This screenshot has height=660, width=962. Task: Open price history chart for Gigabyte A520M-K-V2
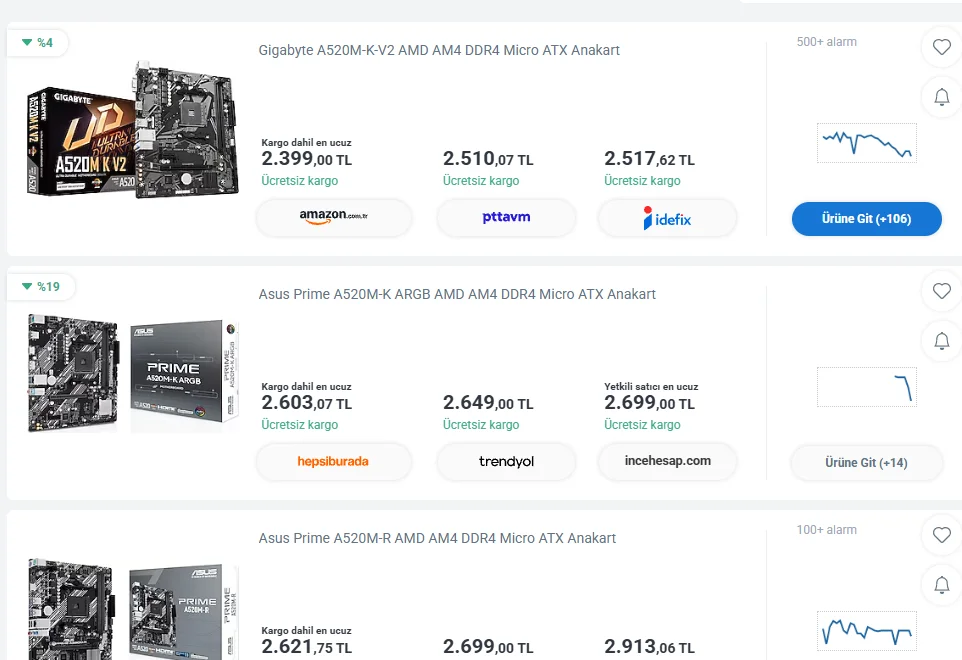tap(866, 143)
